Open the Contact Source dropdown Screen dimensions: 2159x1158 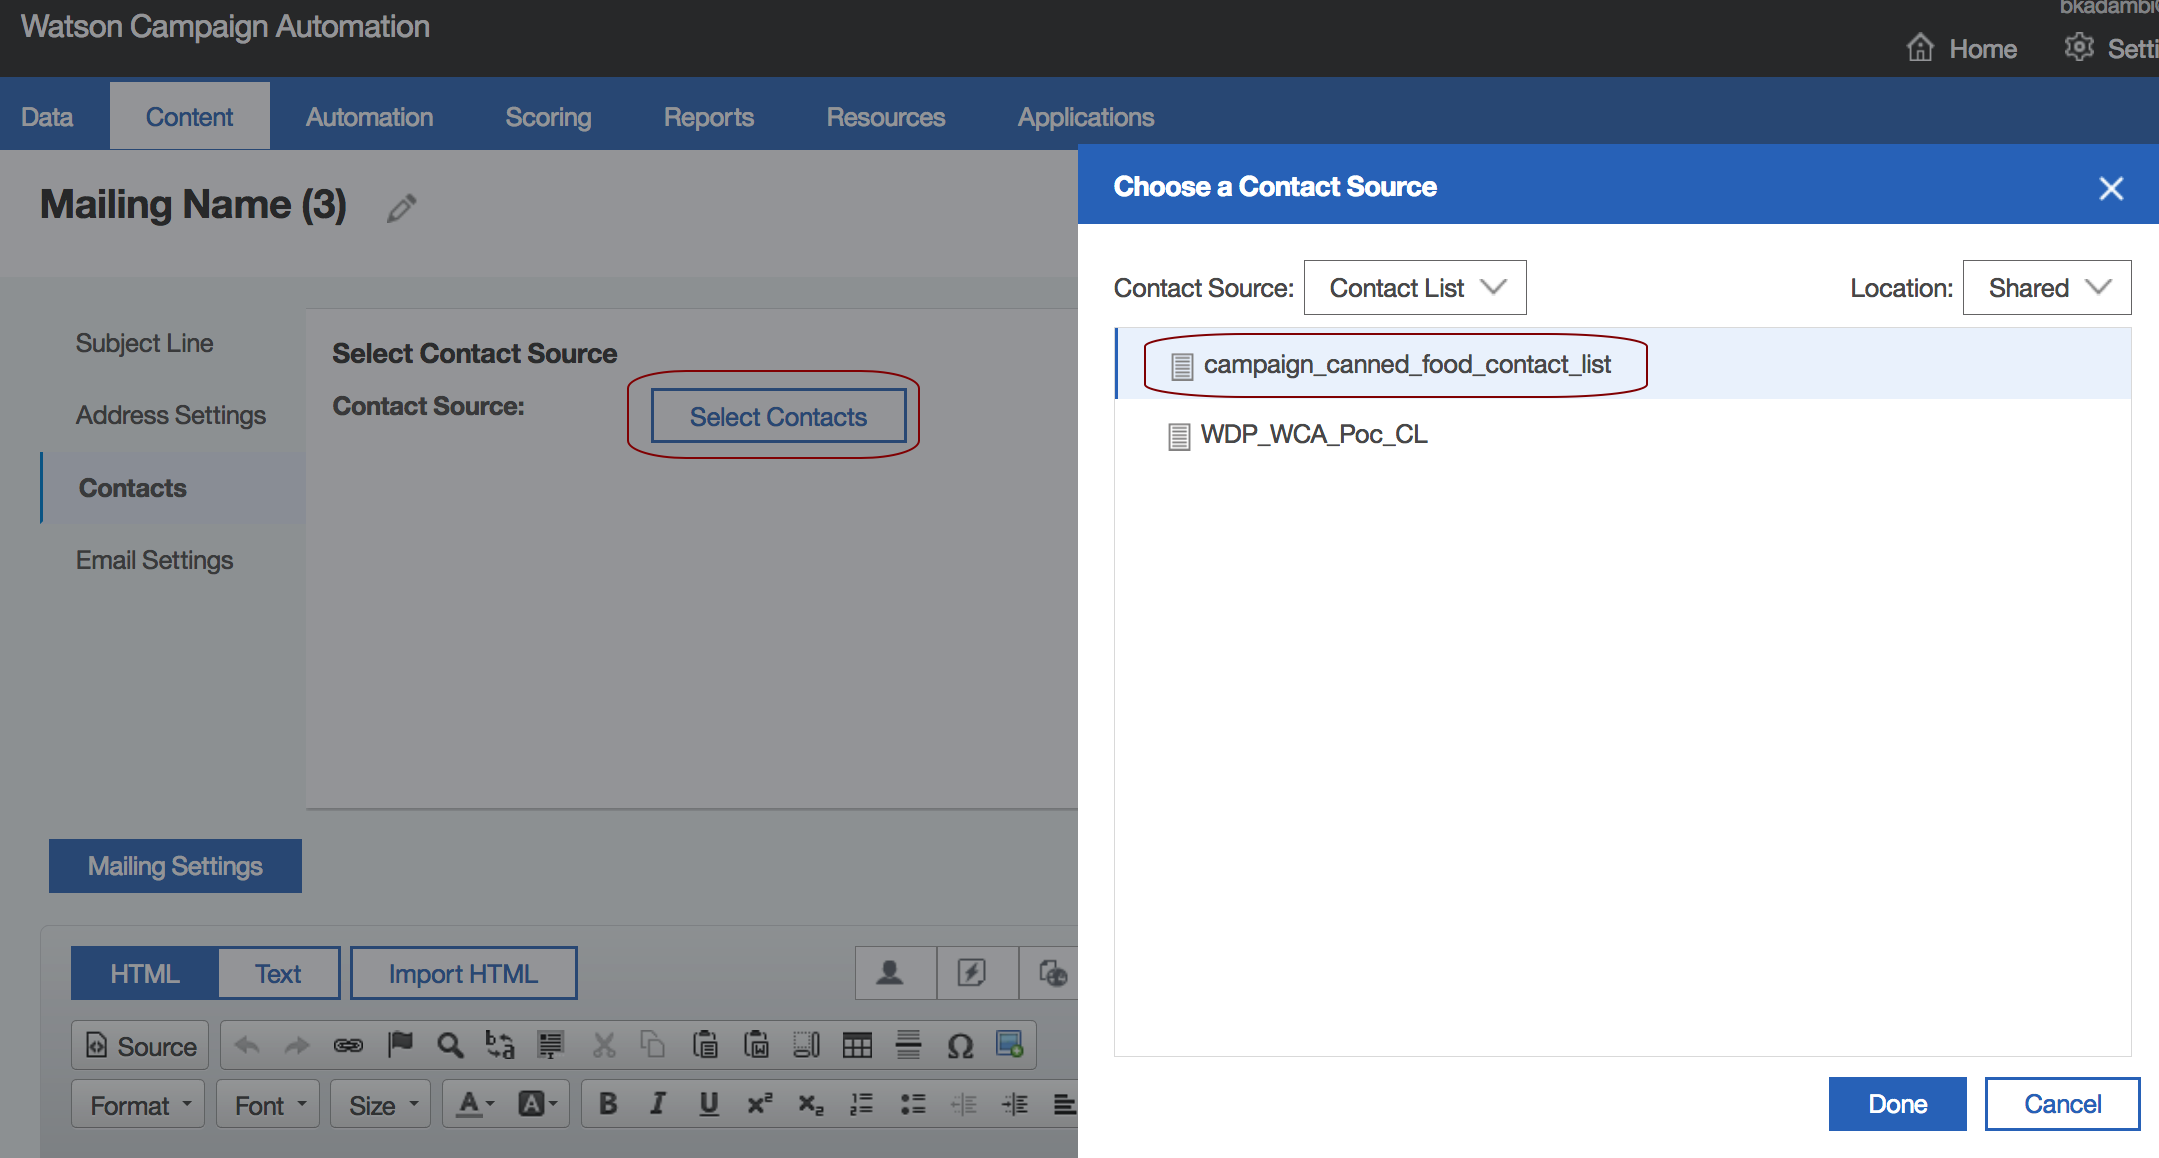[x=1415, y=288]
